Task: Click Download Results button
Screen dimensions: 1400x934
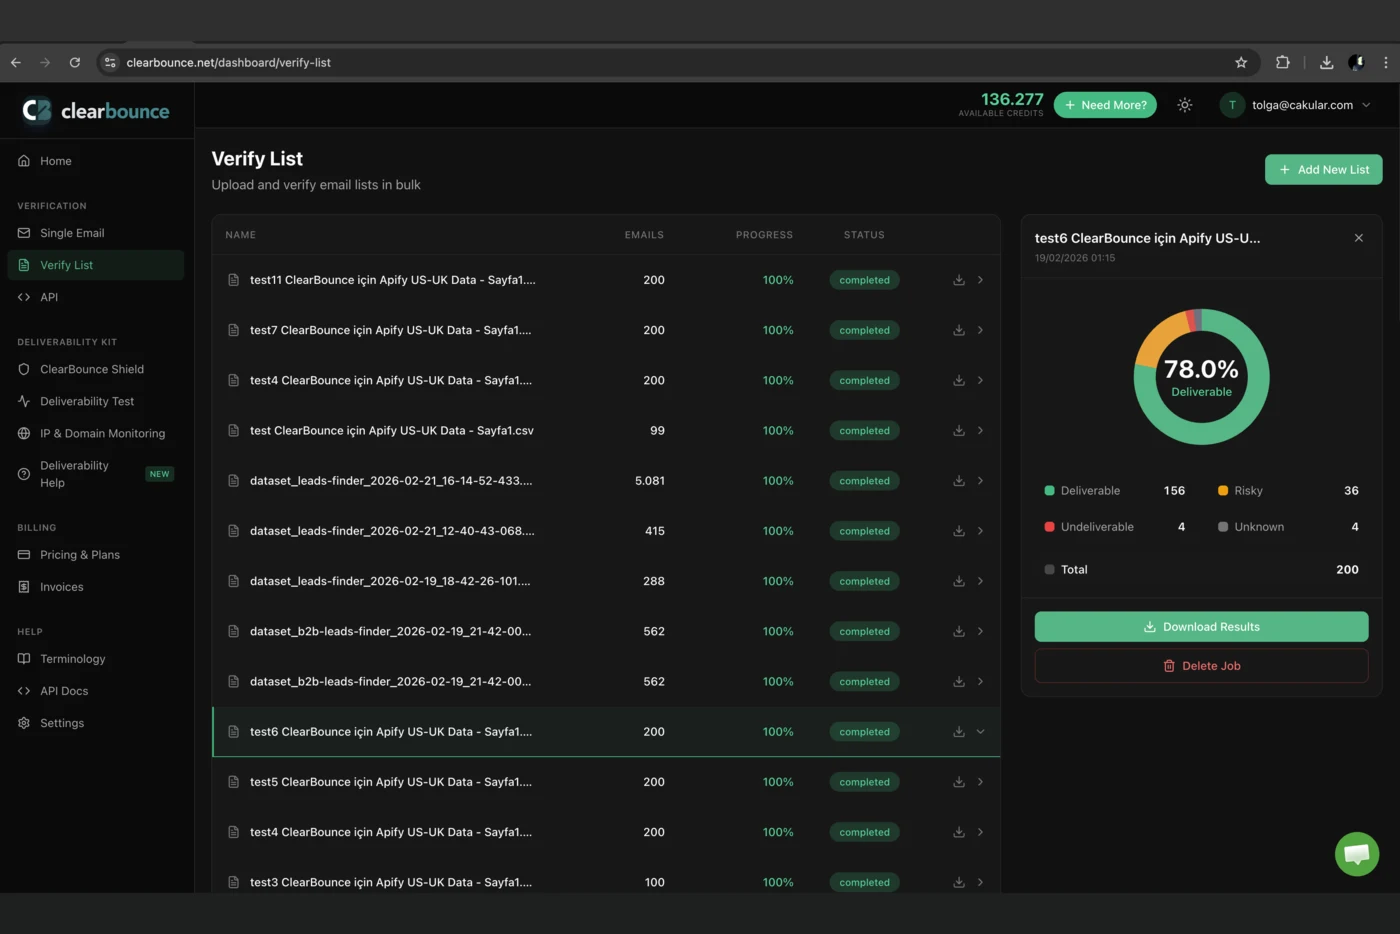Action: 1201,627
